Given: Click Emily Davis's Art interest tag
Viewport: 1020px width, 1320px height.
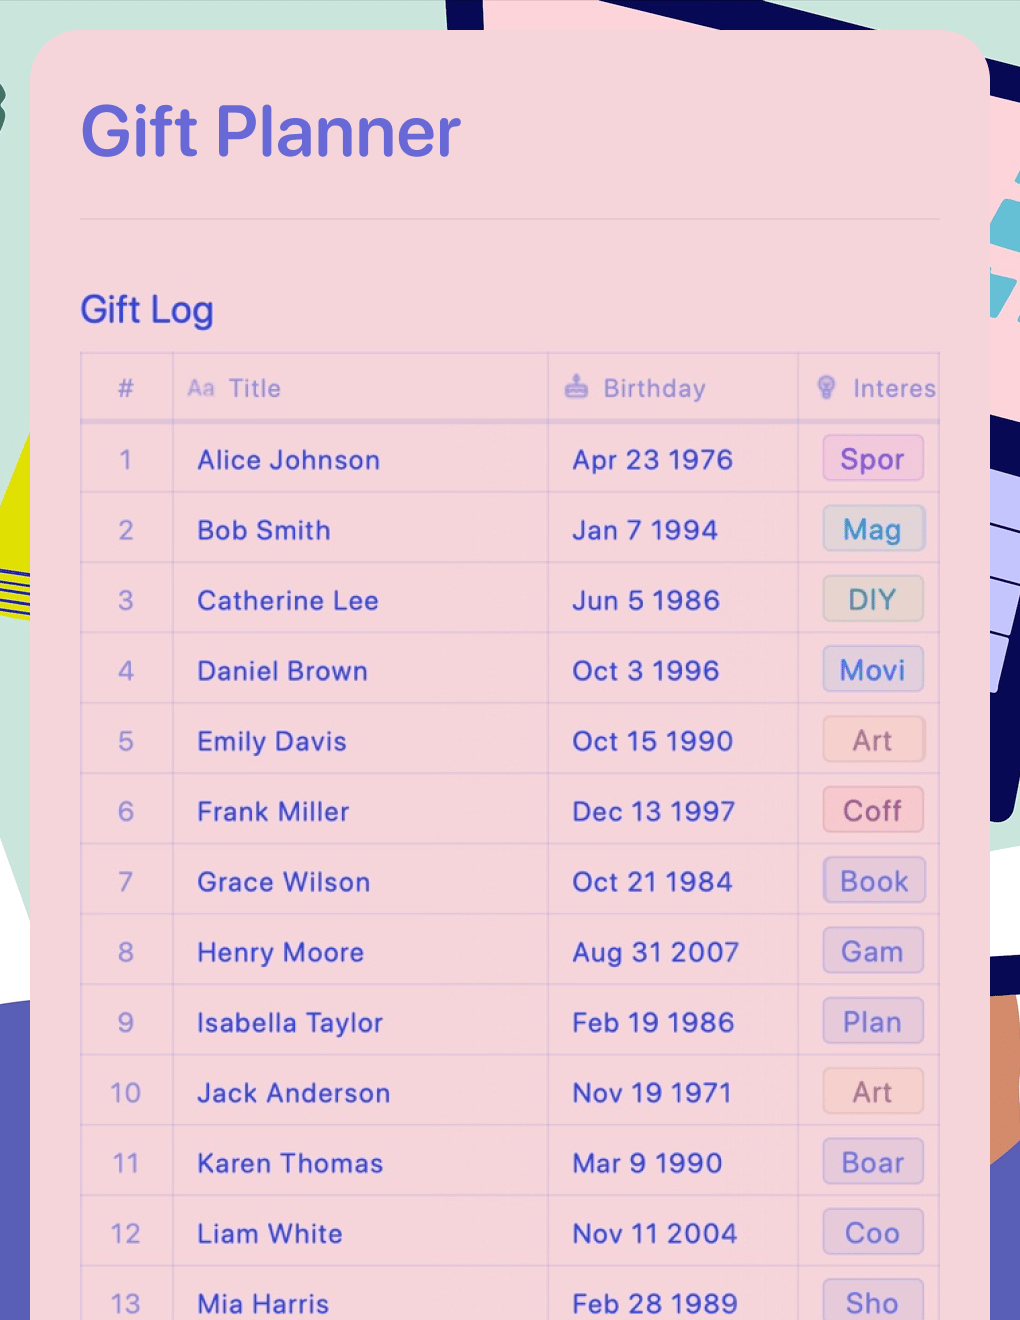Looking at the screenshot, I should pos(872,740).
